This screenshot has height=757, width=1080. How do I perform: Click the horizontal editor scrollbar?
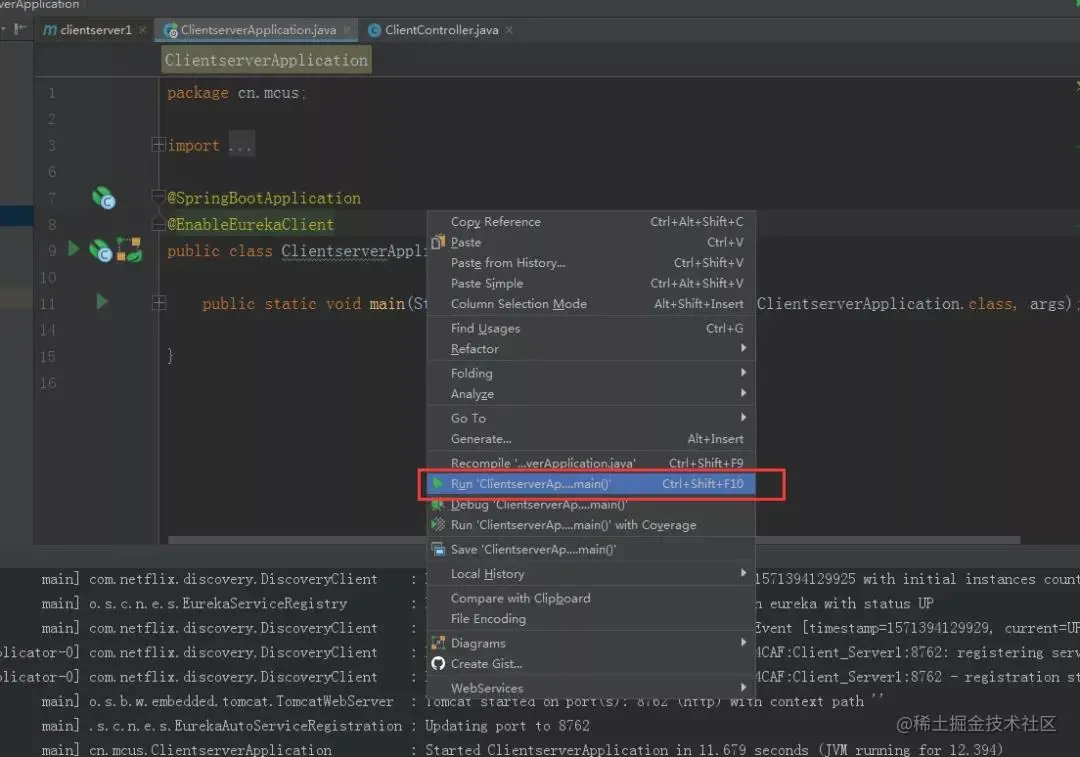(594, 541)
